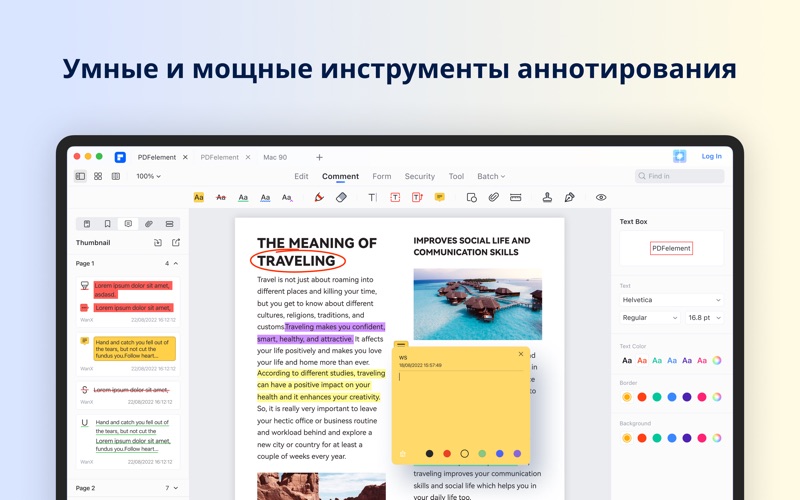Viewport: 800px width, 500px height.
Task: Open the 100% zoom level dropdown
Action: coord(148,176)
